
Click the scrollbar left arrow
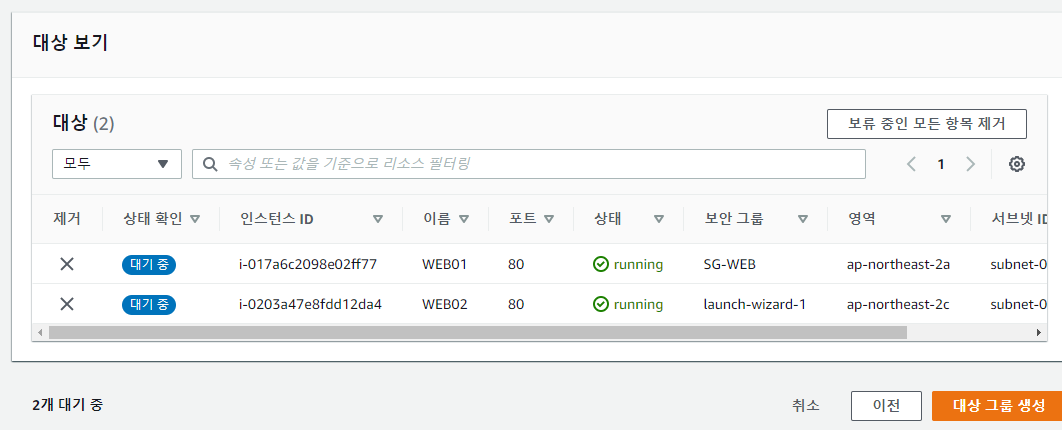[x=40, y=332]
